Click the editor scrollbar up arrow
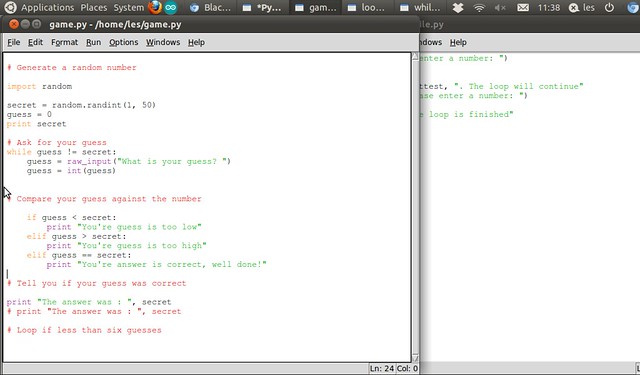640x375 pixels. tap(415, 56)
